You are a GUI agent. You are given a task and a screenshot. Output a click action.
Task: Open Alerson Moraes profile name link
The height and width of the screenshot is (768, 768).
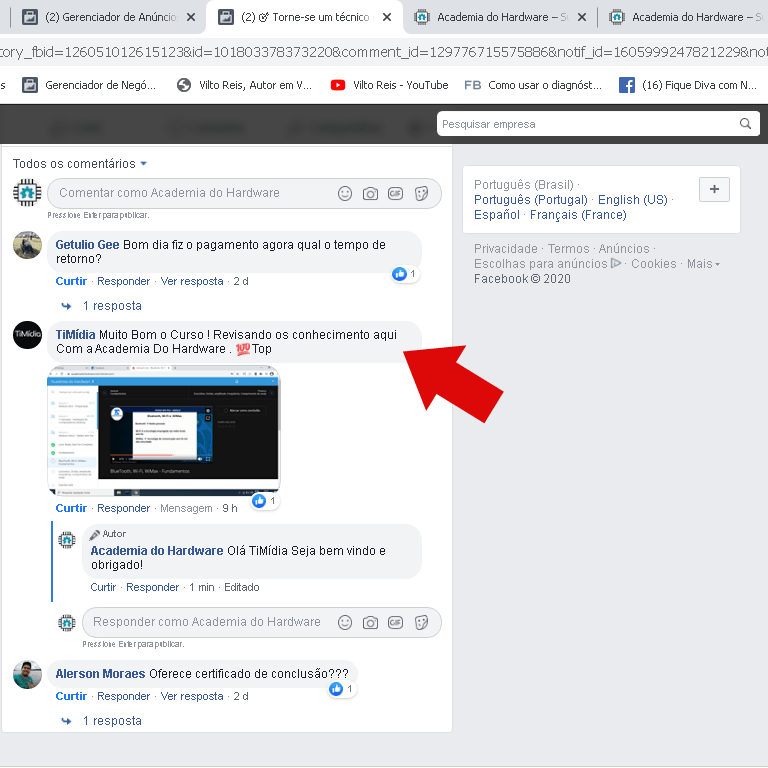pos(100,674)
